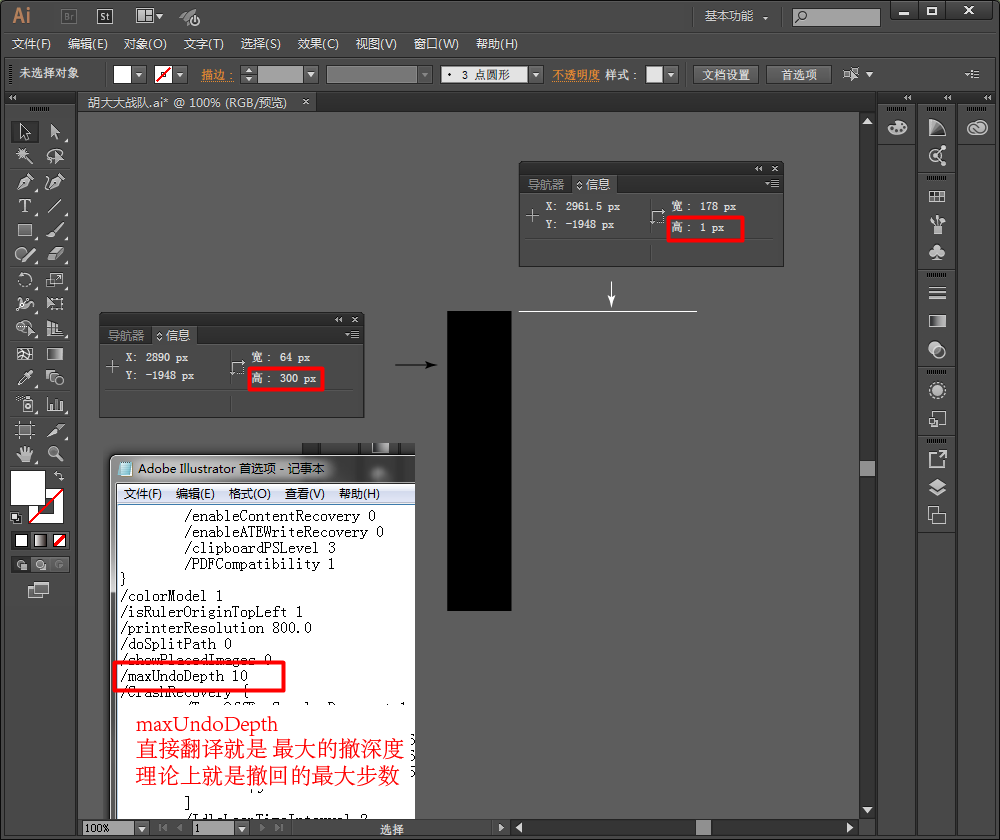Select the Magic Wand tool
This screenshot has height=840, width=1000.
(x=25, y=156)
